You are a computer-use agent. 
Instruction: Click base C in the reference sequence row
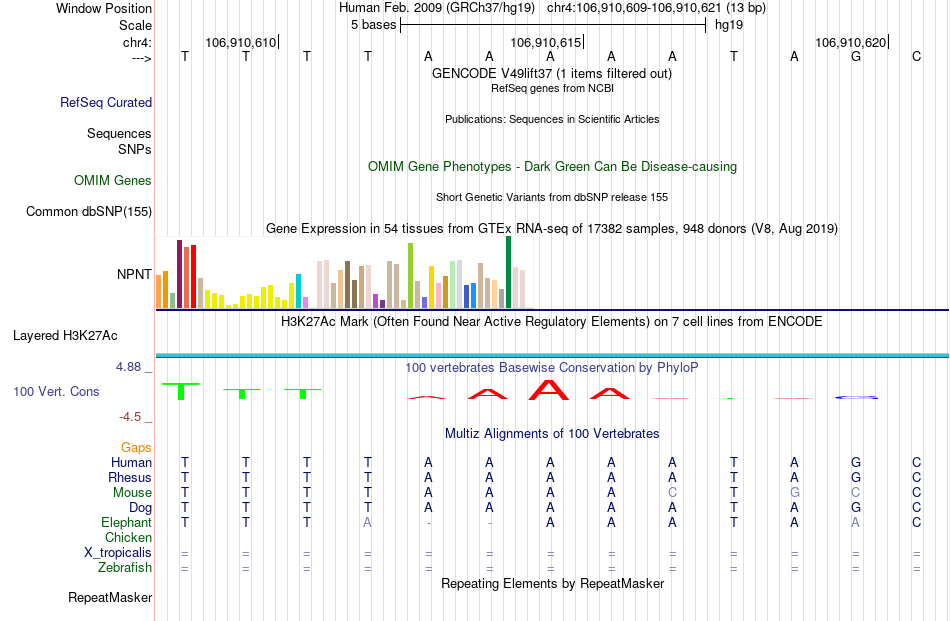[x=917, y=57]
